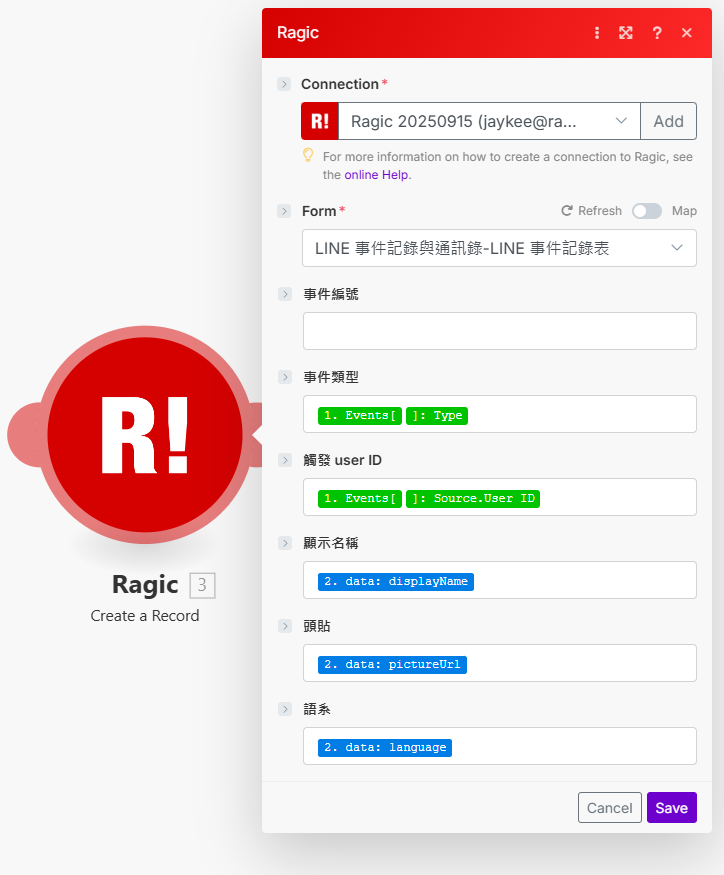724x875 pixels.
Task: Open the Form dropdown list
Action: pos(499,248)
